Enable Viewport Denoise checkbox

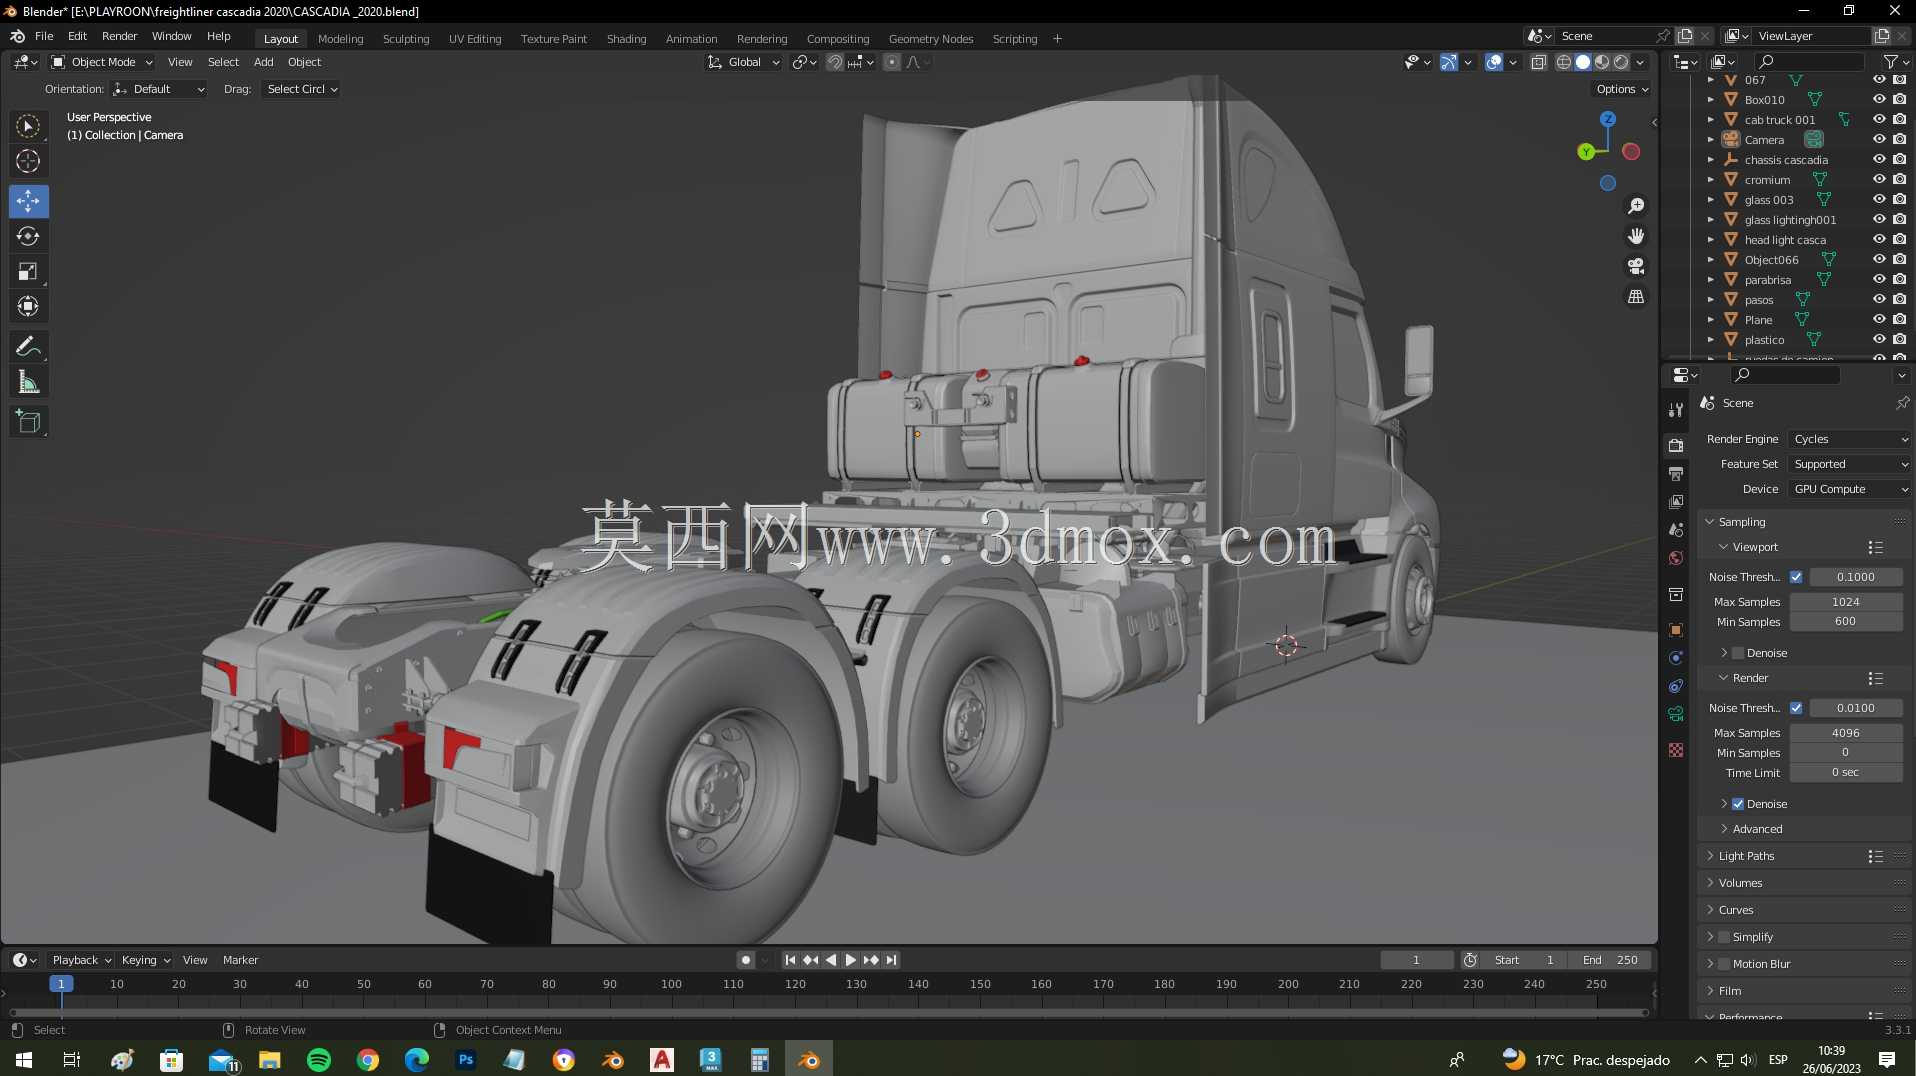(x=1738, y=653)
